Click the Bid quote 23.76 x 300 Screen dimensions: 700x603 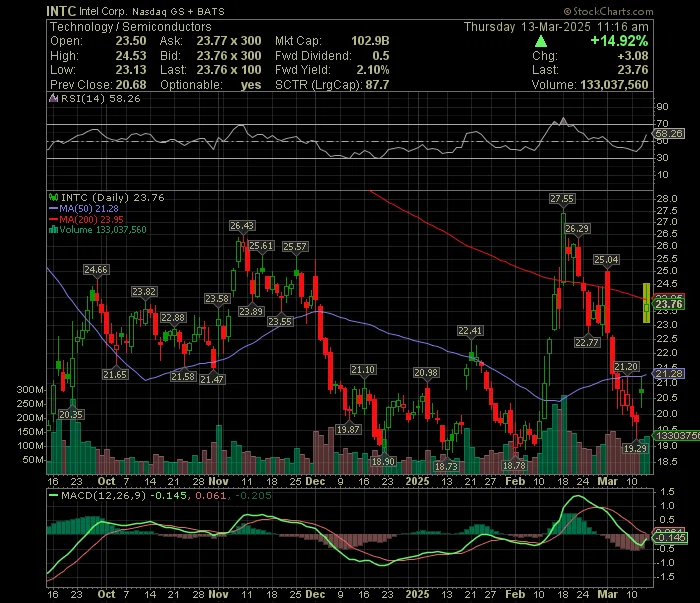tap(229, 56)
